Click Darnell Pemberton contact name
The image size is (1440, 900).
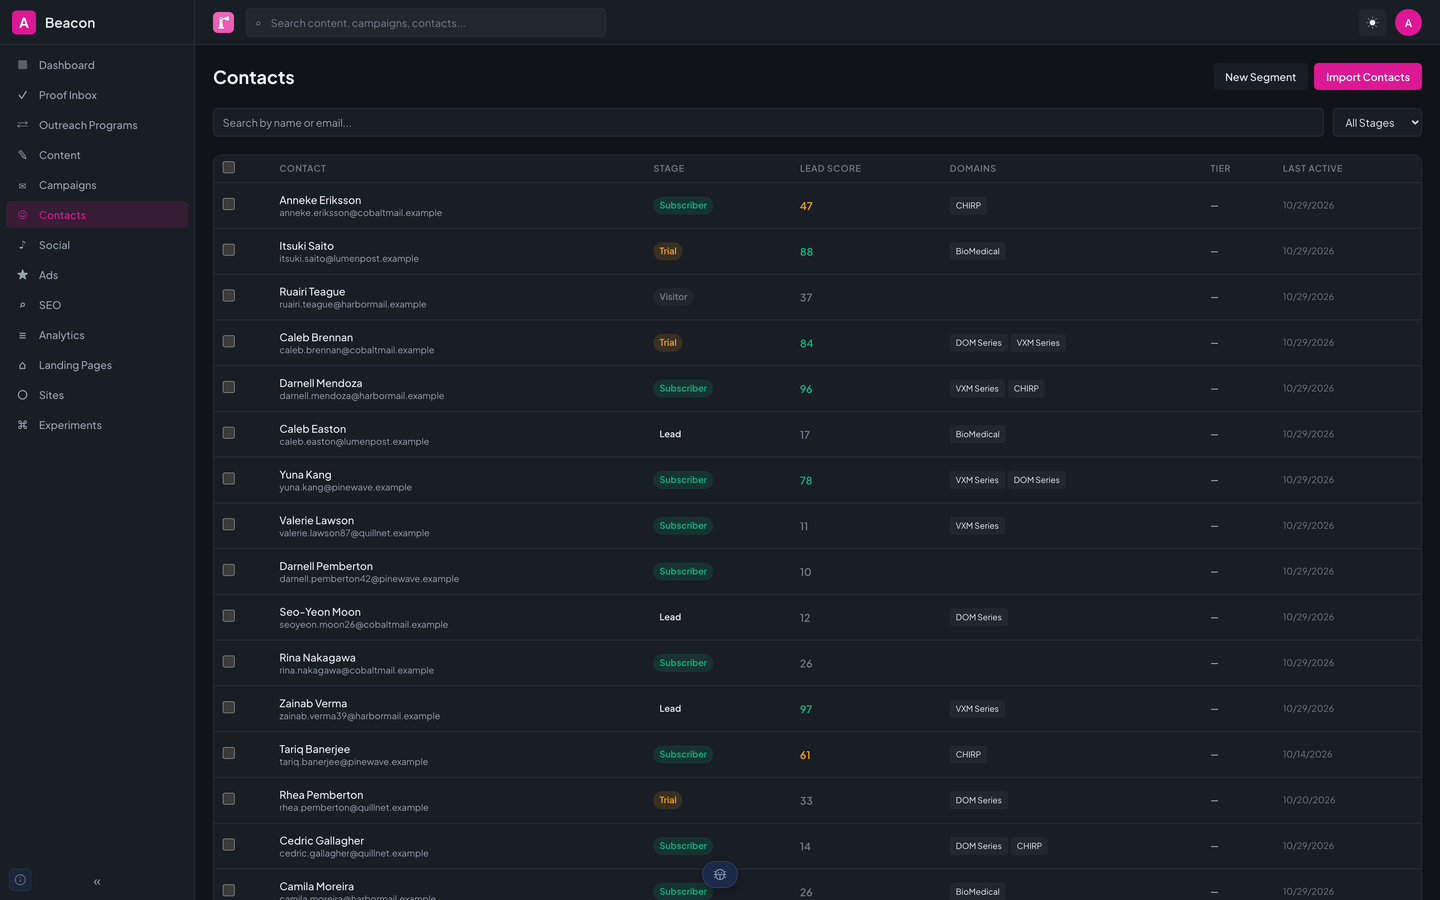326,566
